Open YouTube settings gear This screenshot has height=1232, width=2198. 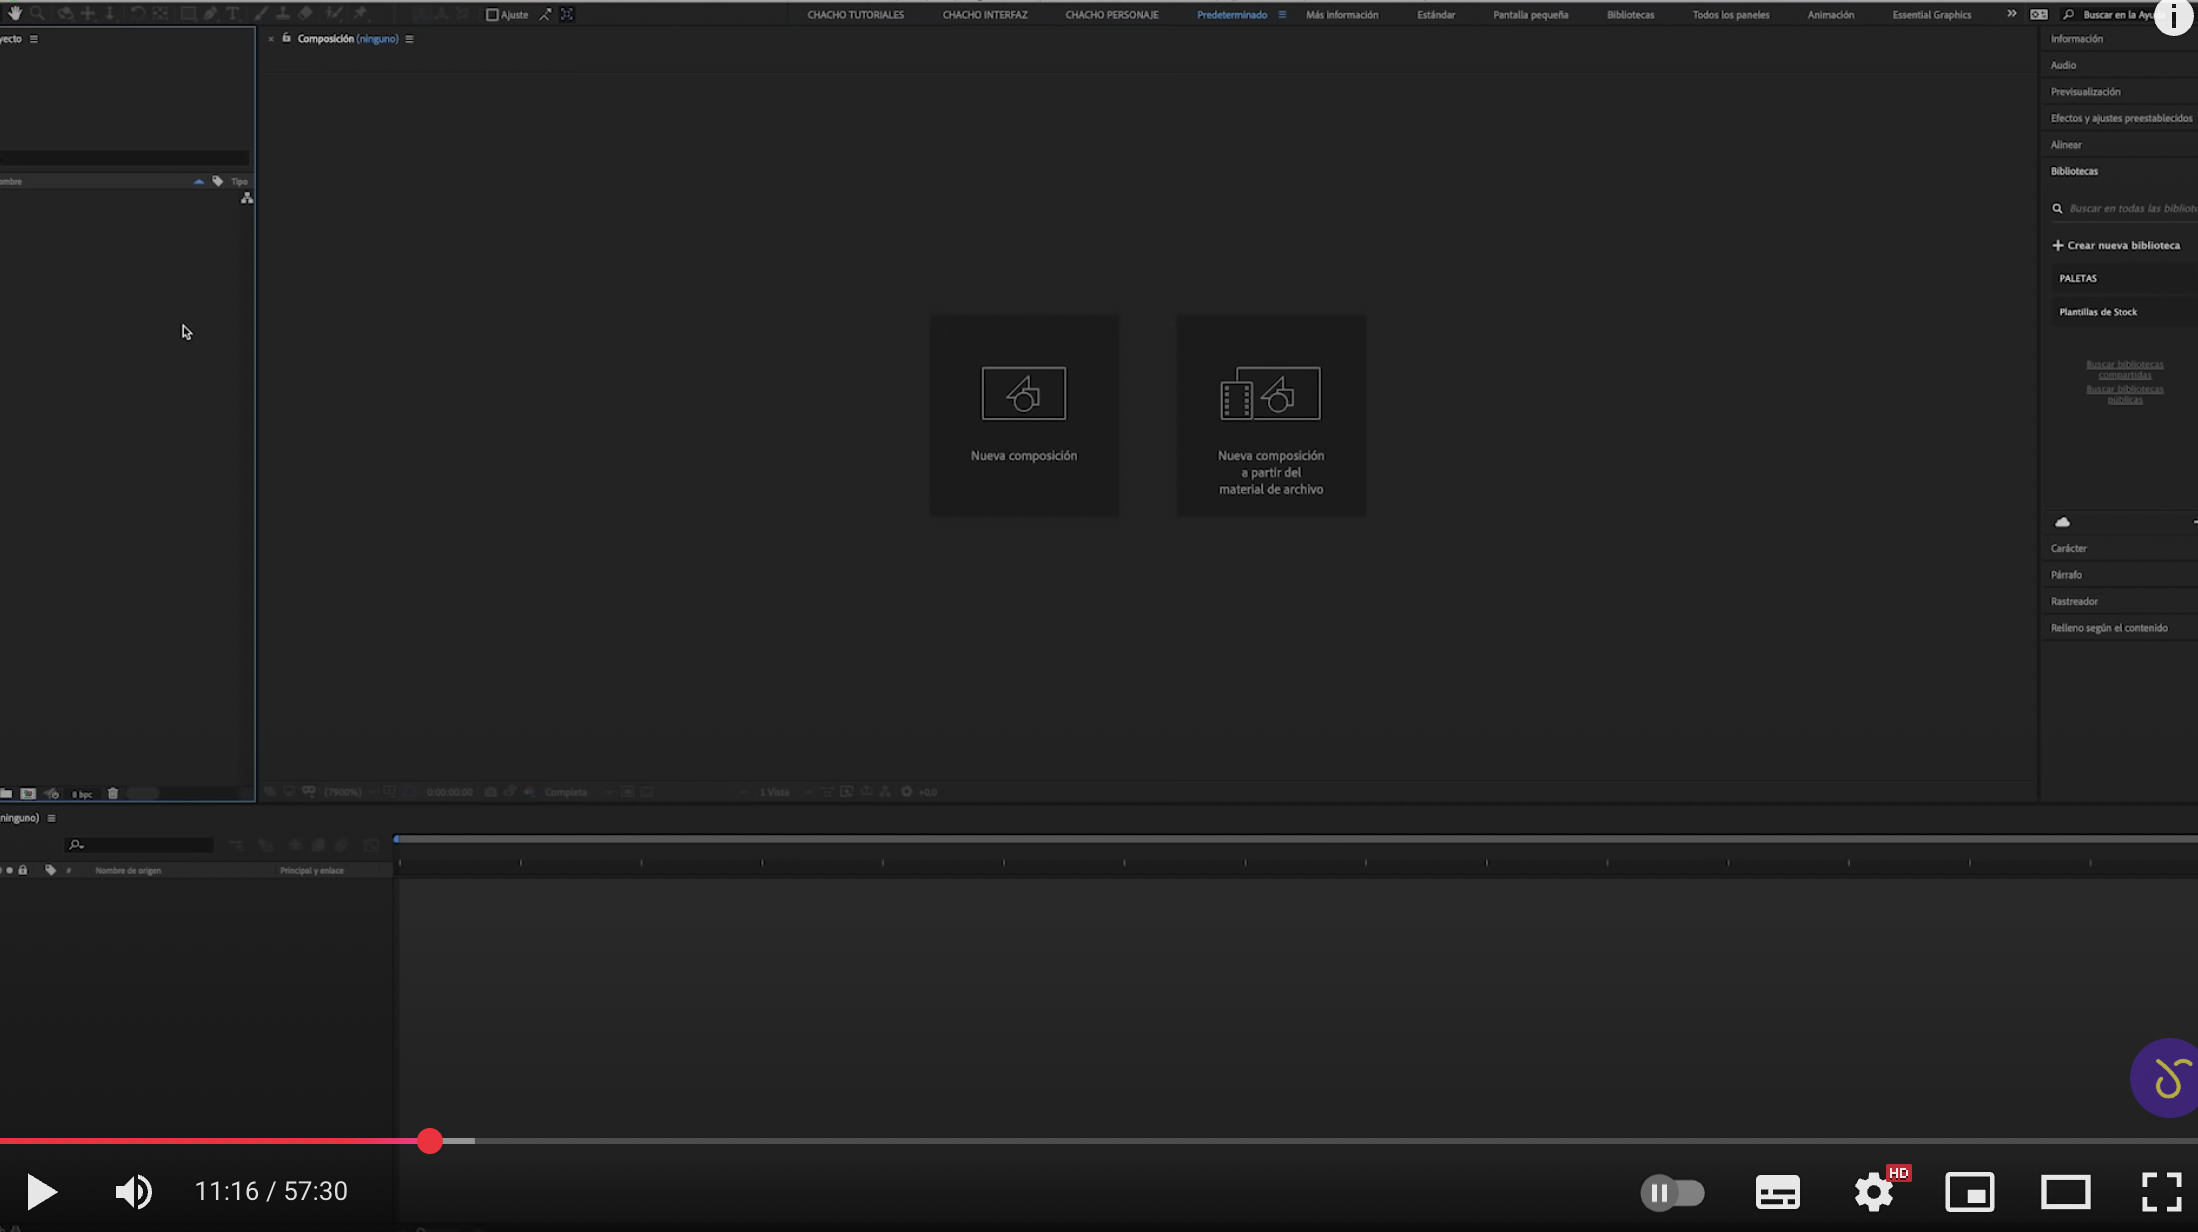click(x=1873, y=1192)
